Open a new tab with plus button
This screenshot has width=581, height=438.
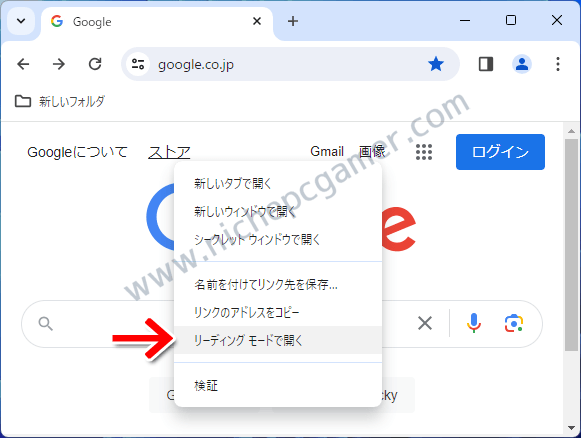293,21
